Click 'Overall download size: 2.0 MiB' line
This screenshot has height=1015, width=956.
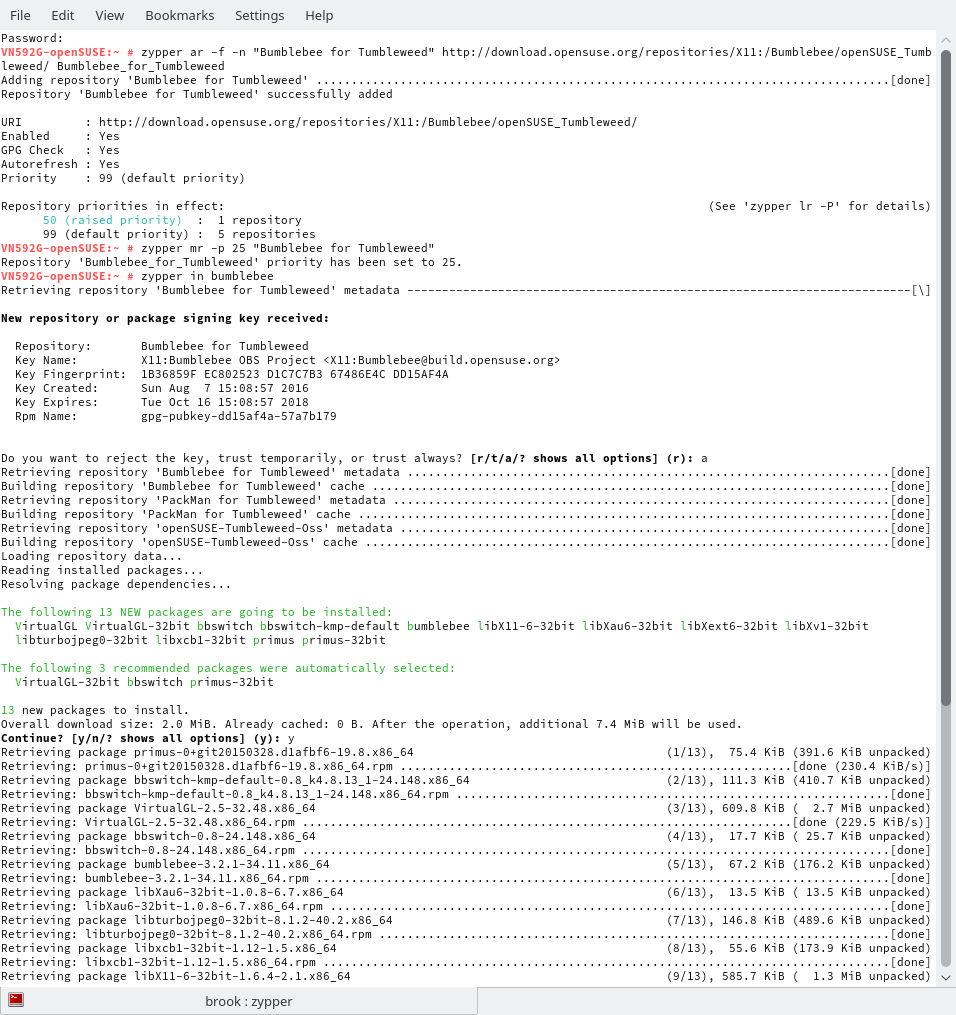point(371,724)
